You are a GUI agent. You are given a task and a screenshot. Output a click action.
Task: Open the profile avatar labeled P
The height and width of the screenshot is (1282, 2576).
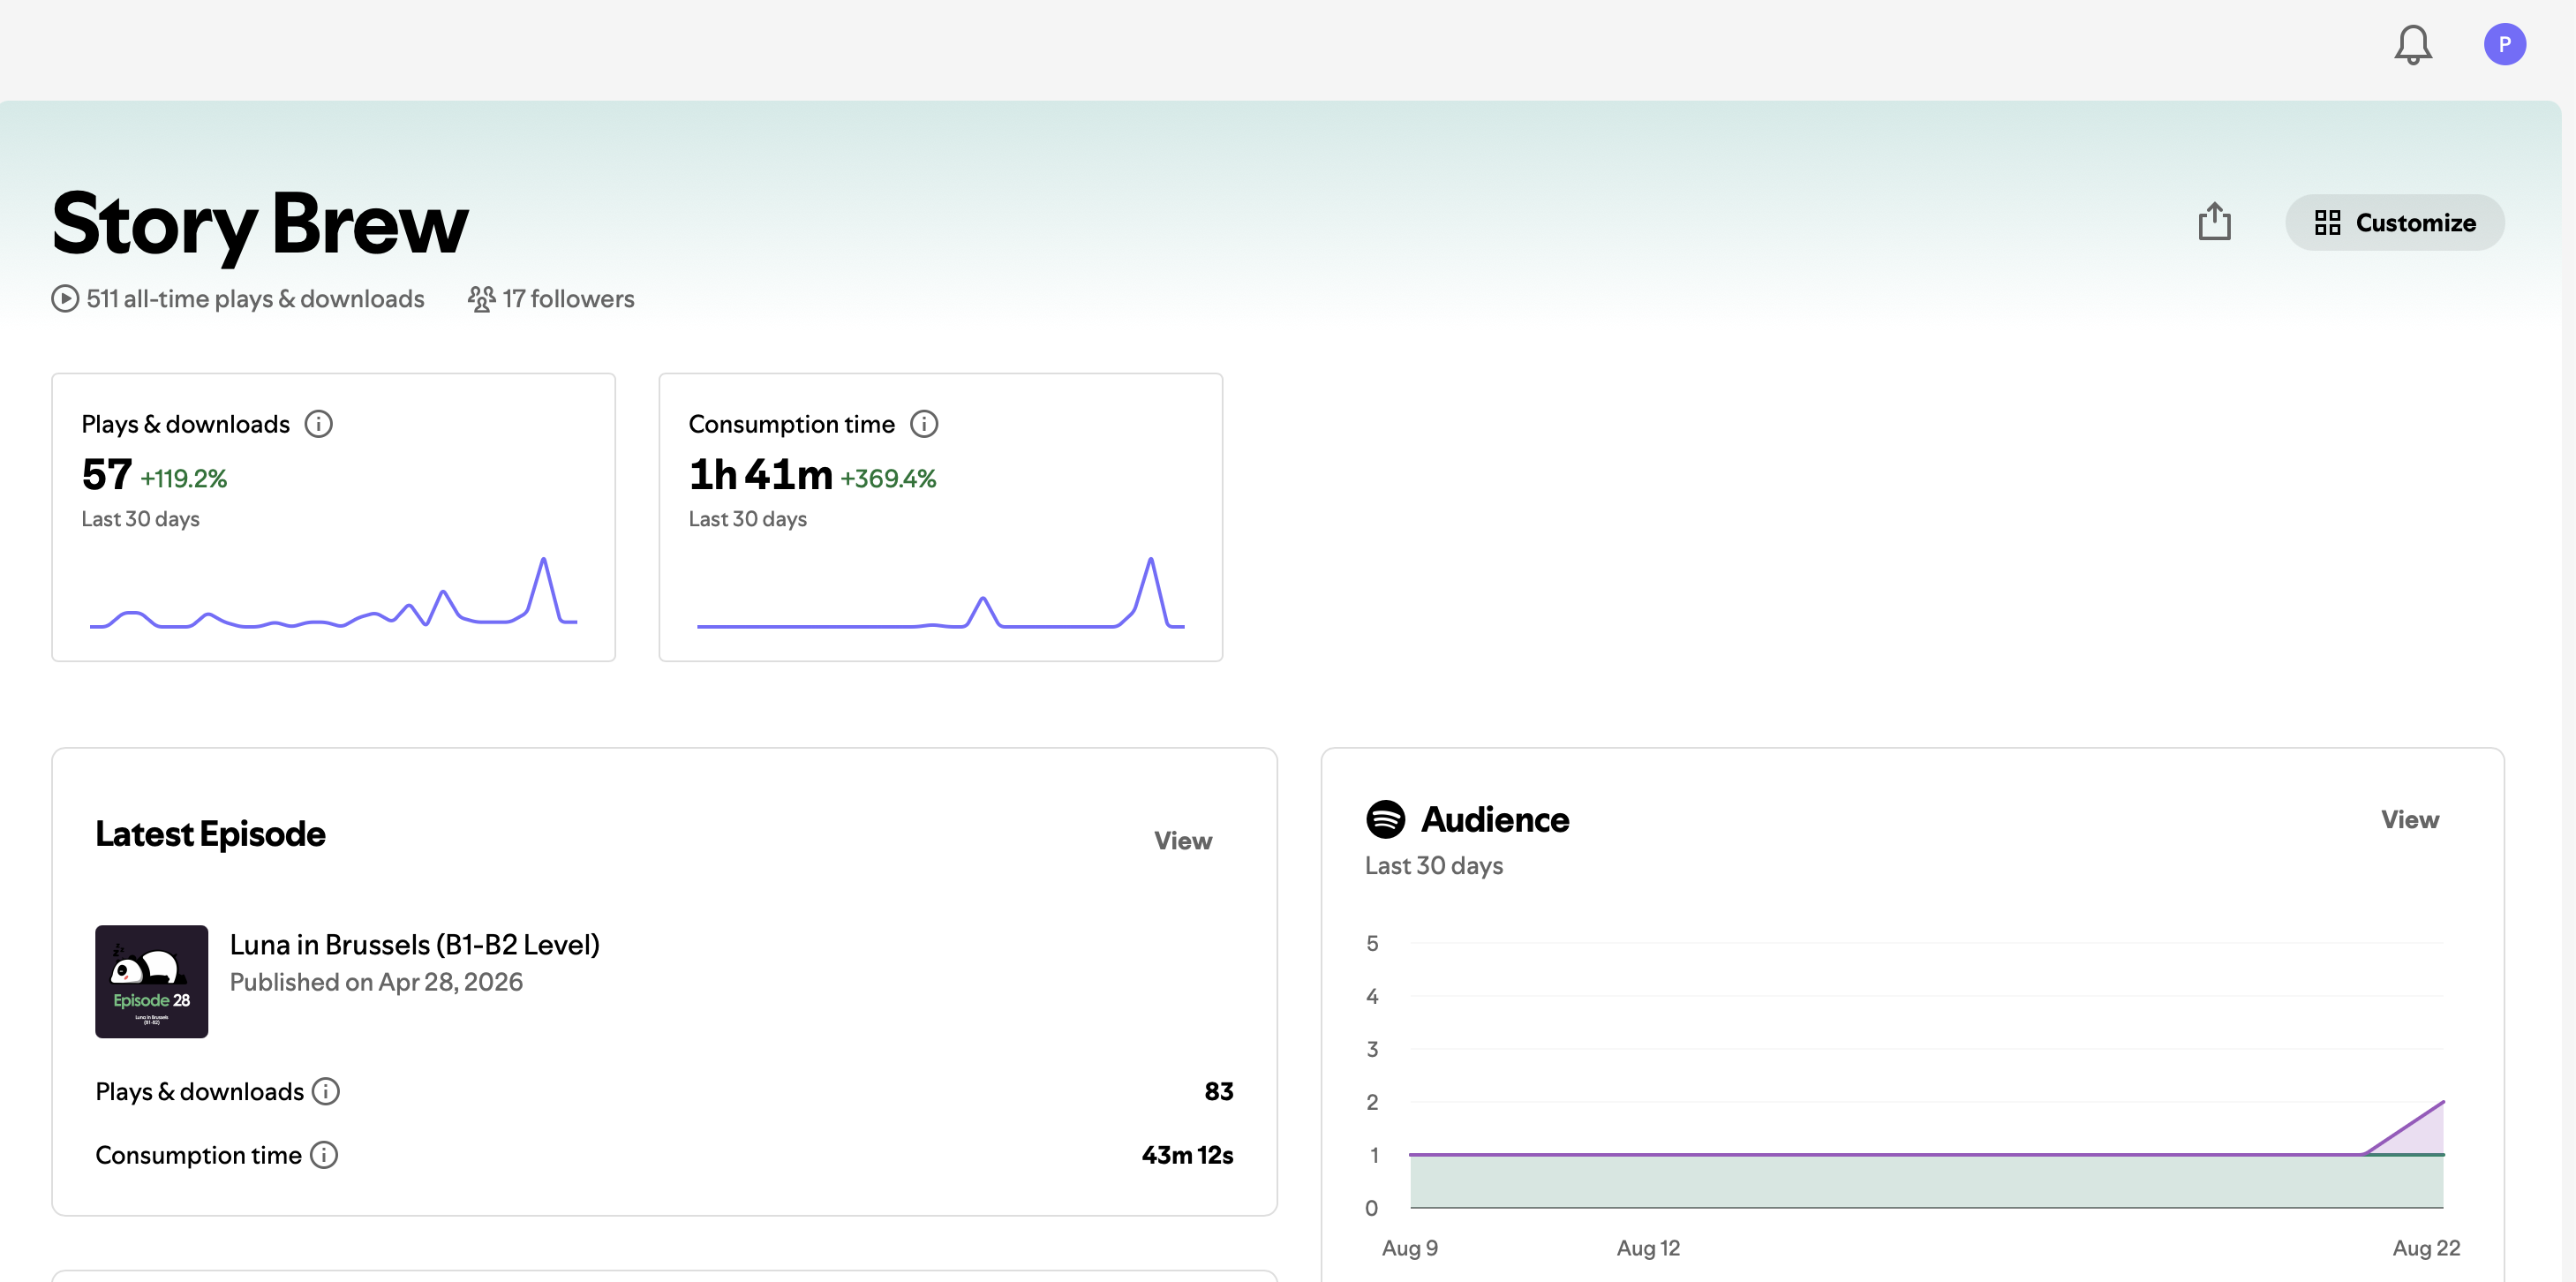(2504, 44)
